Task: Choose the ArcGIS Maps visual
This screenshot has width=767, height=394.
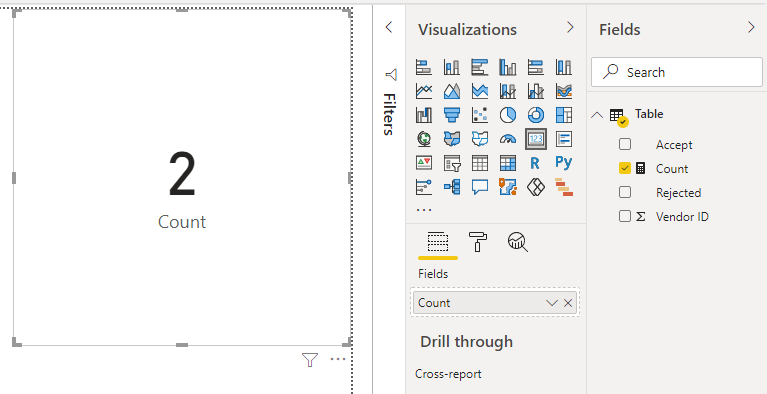Action: [508, 186]
